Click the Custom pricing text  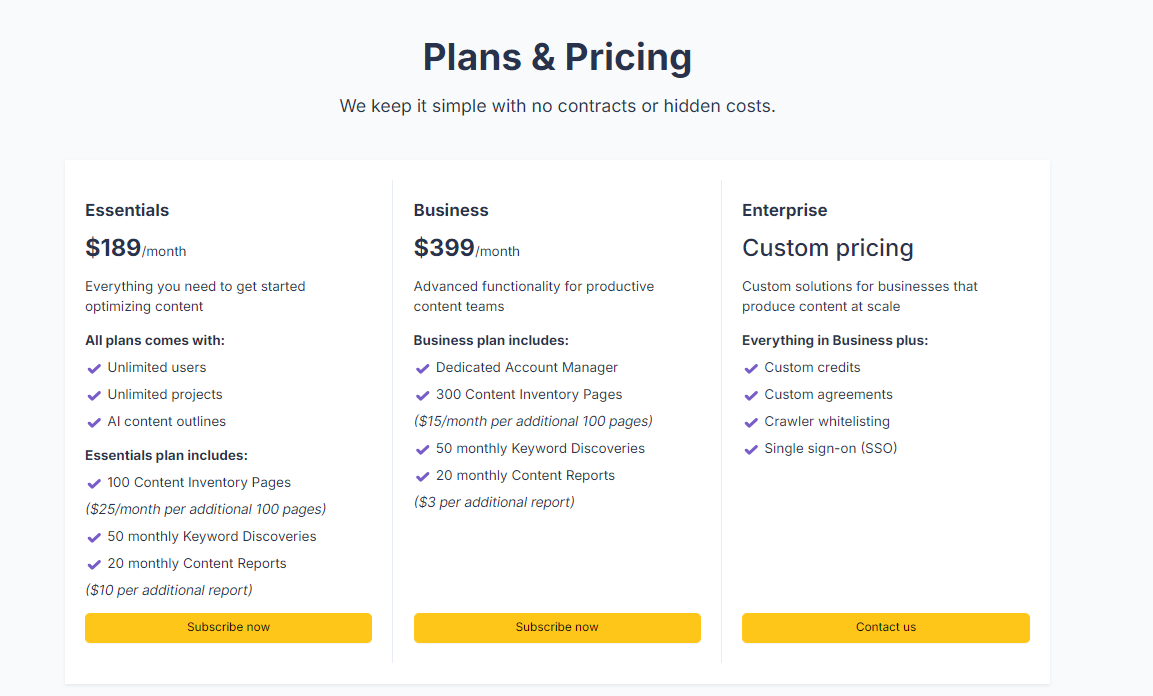point(828,247)
